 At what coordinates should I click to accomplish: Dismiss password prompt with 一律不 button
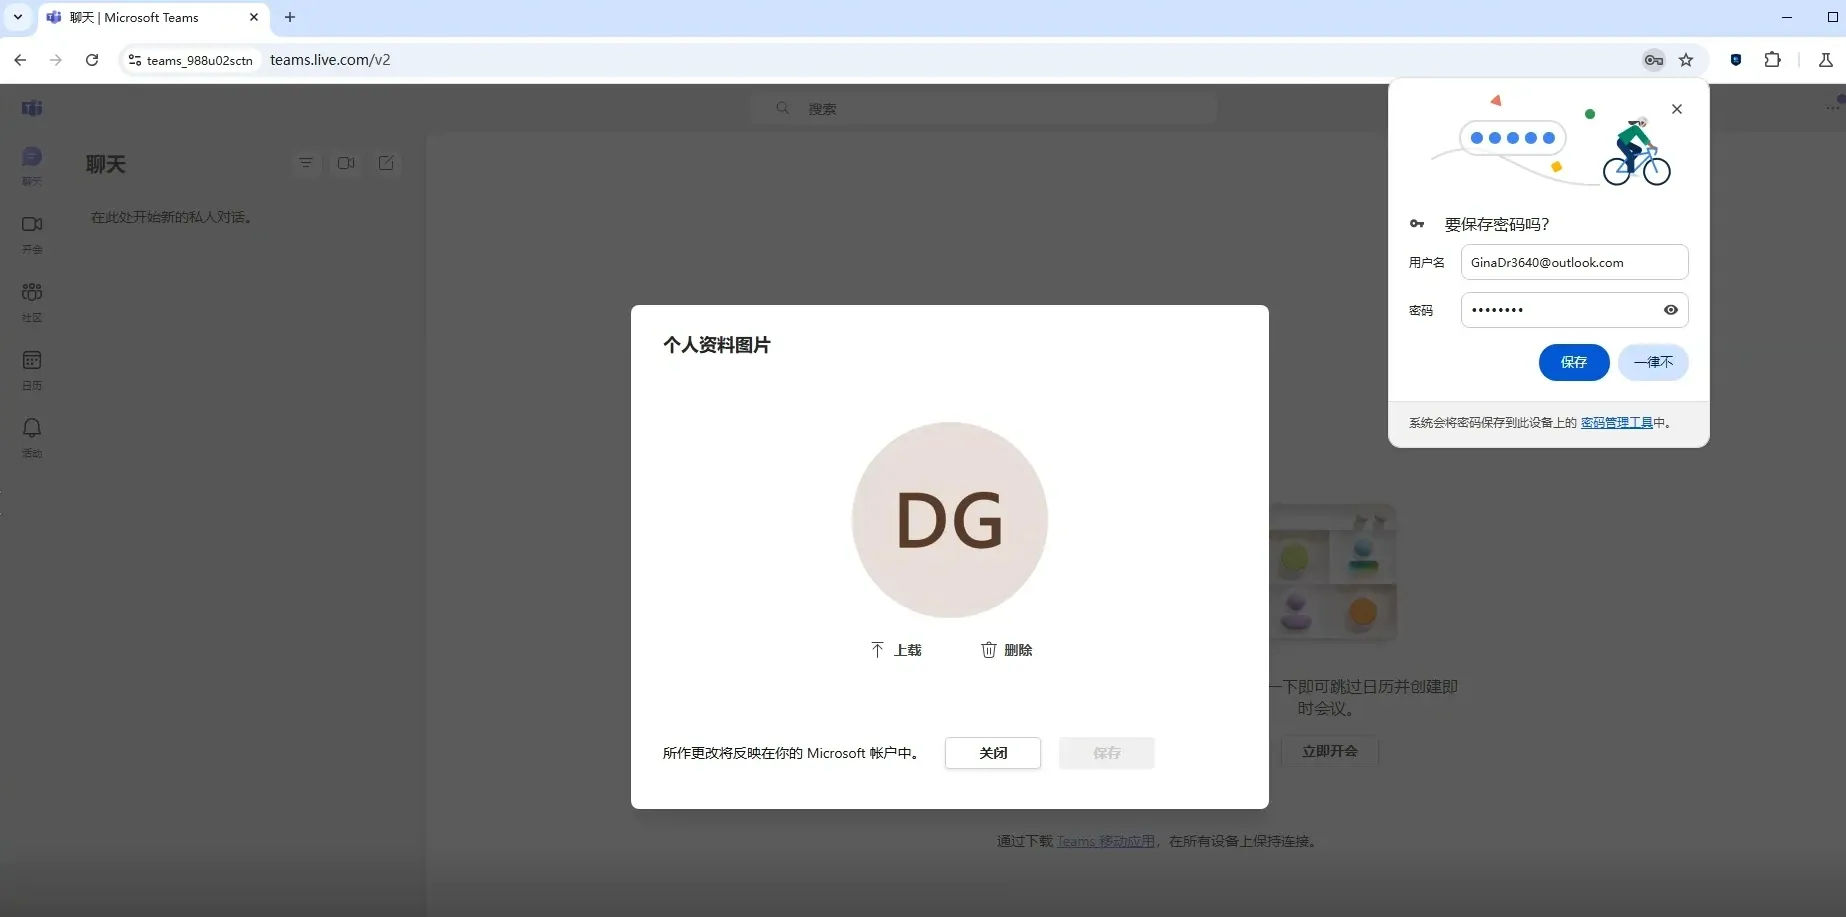(1652, 362)
